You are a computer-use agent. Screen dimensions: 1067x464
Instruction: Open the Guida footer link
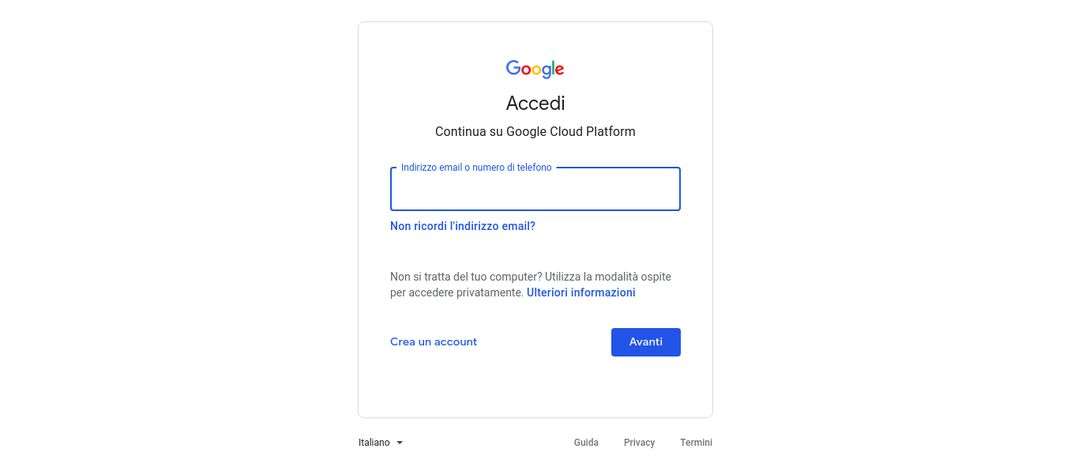[586, 443]
